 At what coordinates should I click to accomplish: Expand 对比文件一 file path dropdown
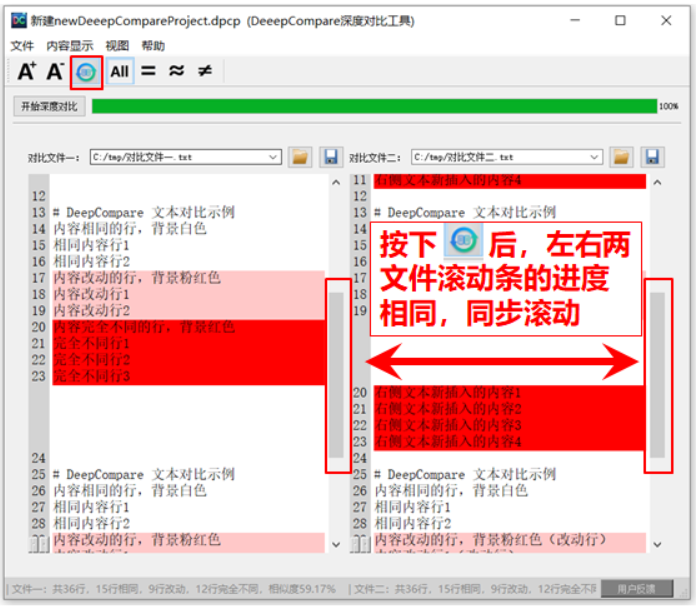tap(274, 157)
